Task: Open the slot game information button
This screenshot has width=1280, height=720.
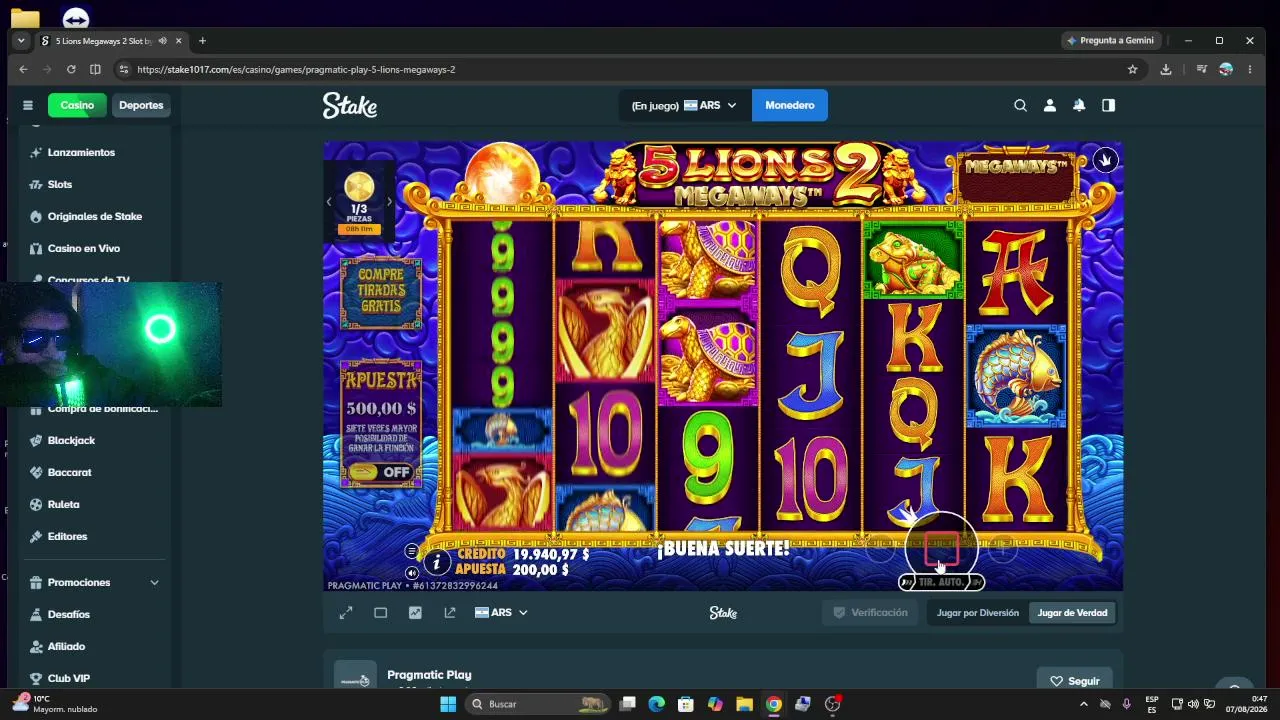Action: [436, 562]
